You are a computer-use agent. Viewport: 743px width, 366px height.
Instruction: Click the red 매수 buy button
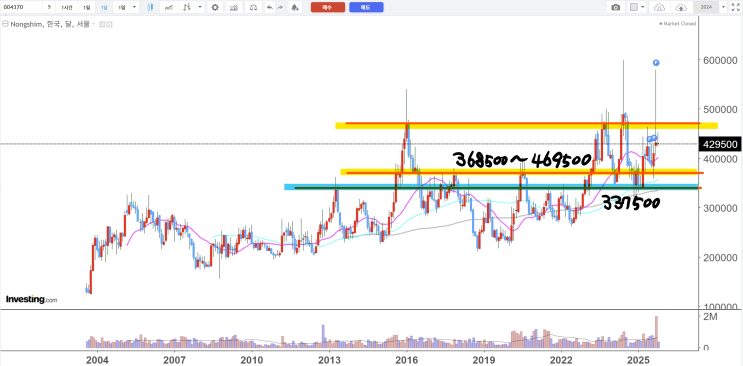[x=328, y=7]
